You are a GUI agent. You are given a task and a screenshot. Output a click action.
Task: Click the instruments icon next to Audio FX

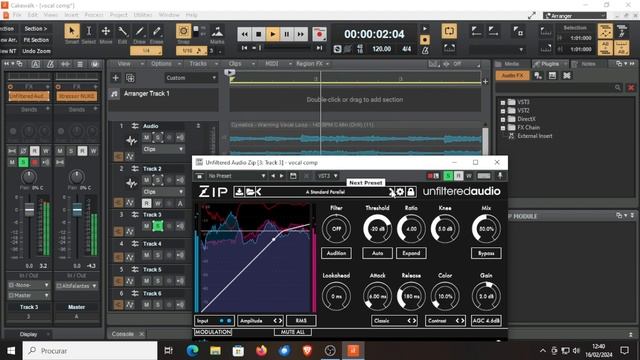538,76
